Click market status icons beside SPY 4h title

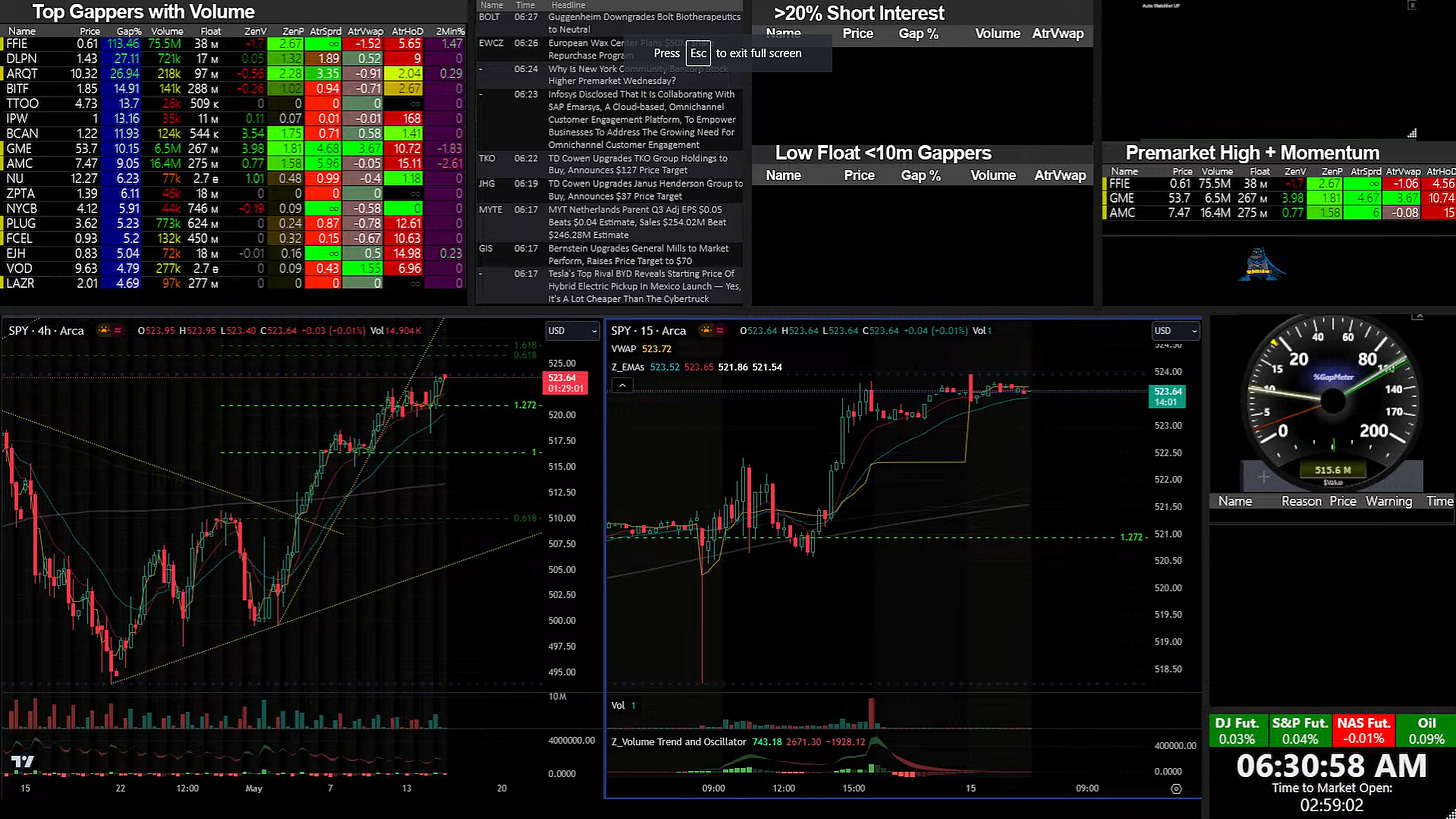[112, 331]
